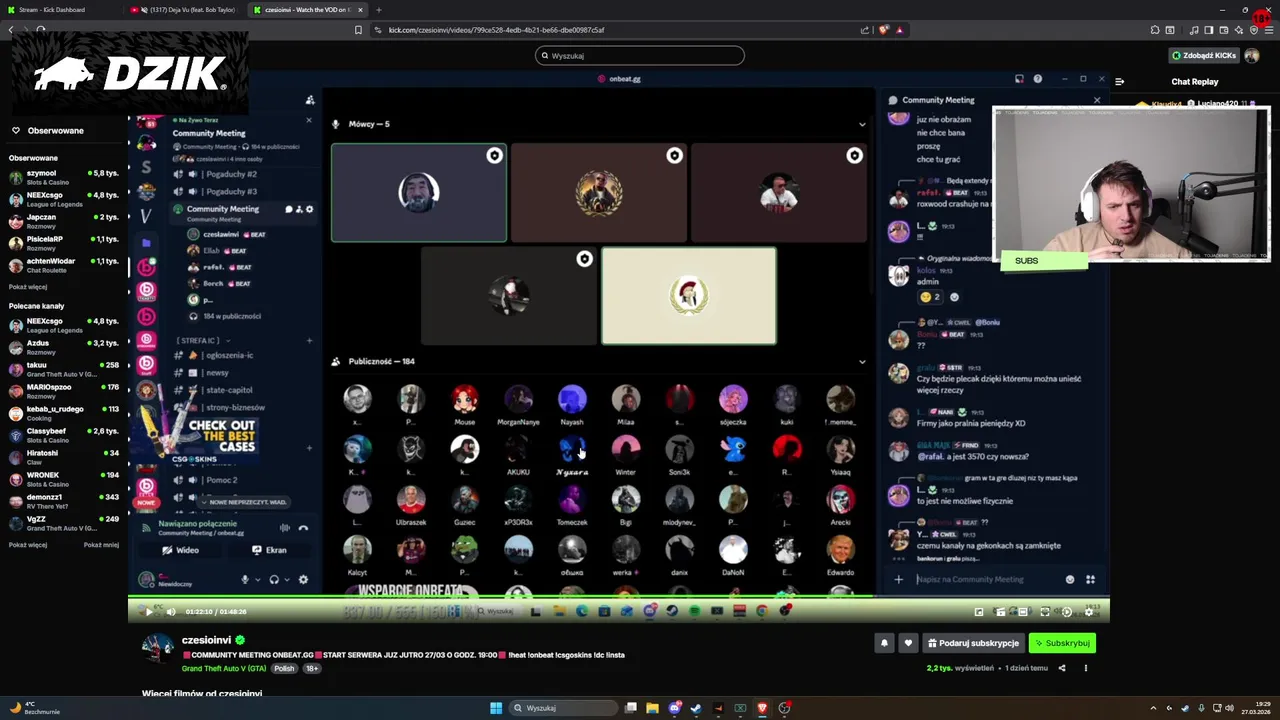Open emoji picker in Community Meeting chat
This screenshot has height=720, width=1280.
tap(1070, 579)
